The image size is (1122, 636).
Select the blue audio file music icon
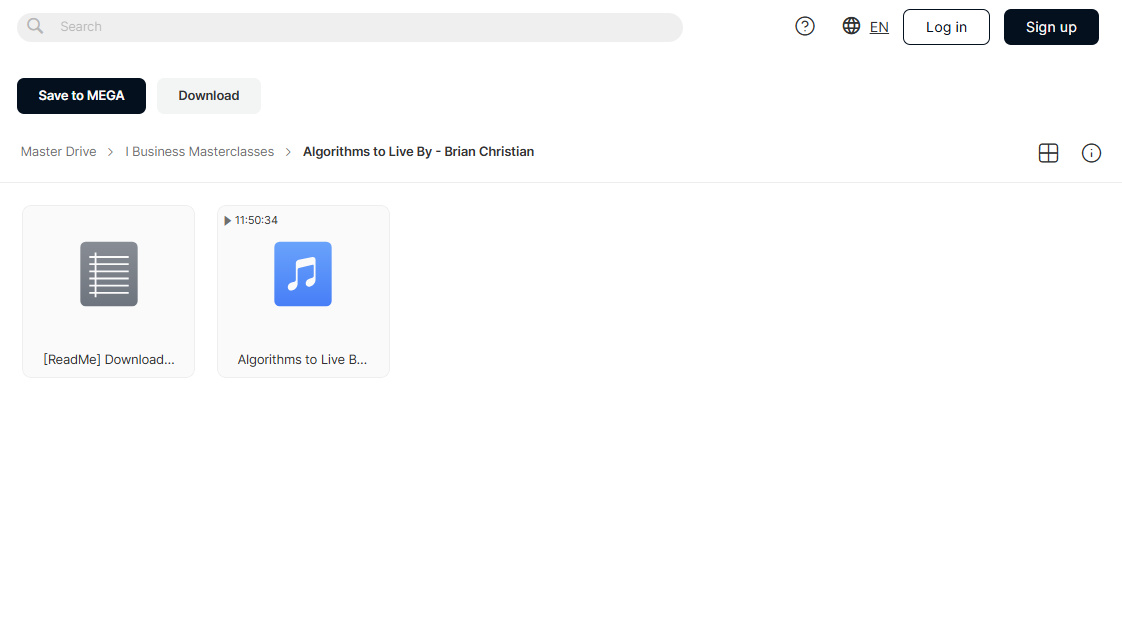(x=303, y=274)
